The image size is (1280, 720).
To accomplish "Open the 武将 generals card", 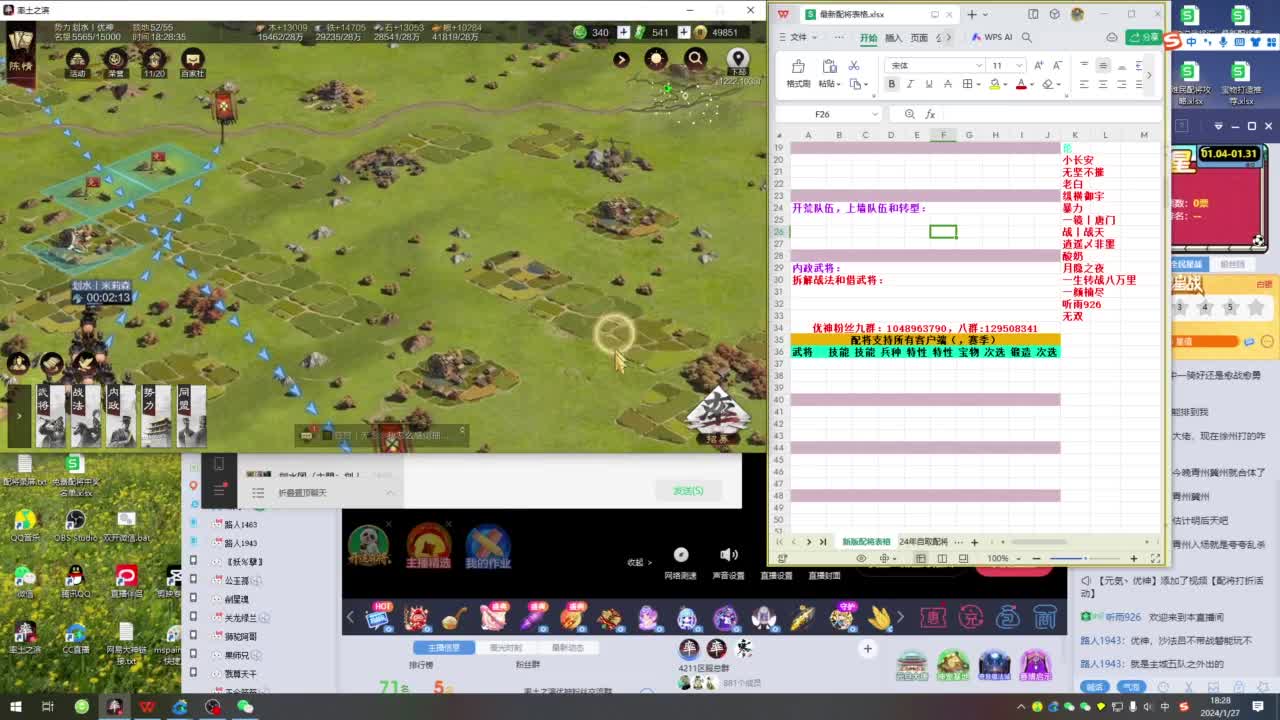I will [52, 415].
